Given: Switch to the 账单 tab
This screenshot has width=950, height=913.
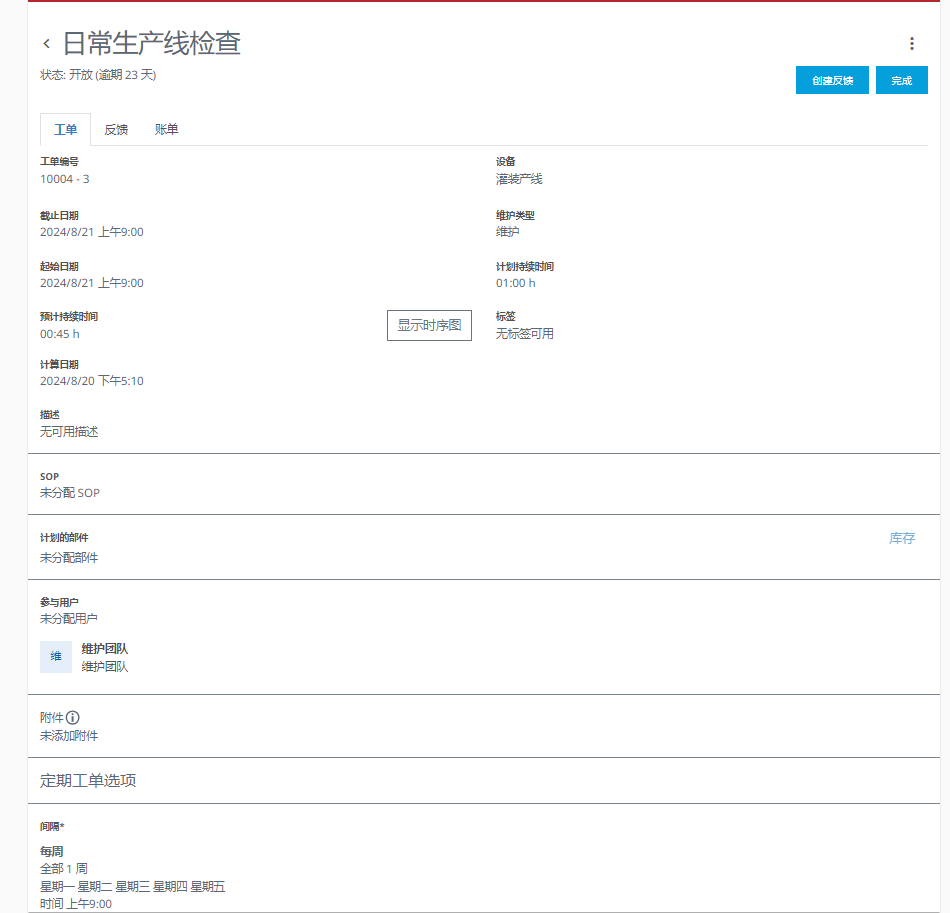Looking at the screenshot, I should (166, 129).
